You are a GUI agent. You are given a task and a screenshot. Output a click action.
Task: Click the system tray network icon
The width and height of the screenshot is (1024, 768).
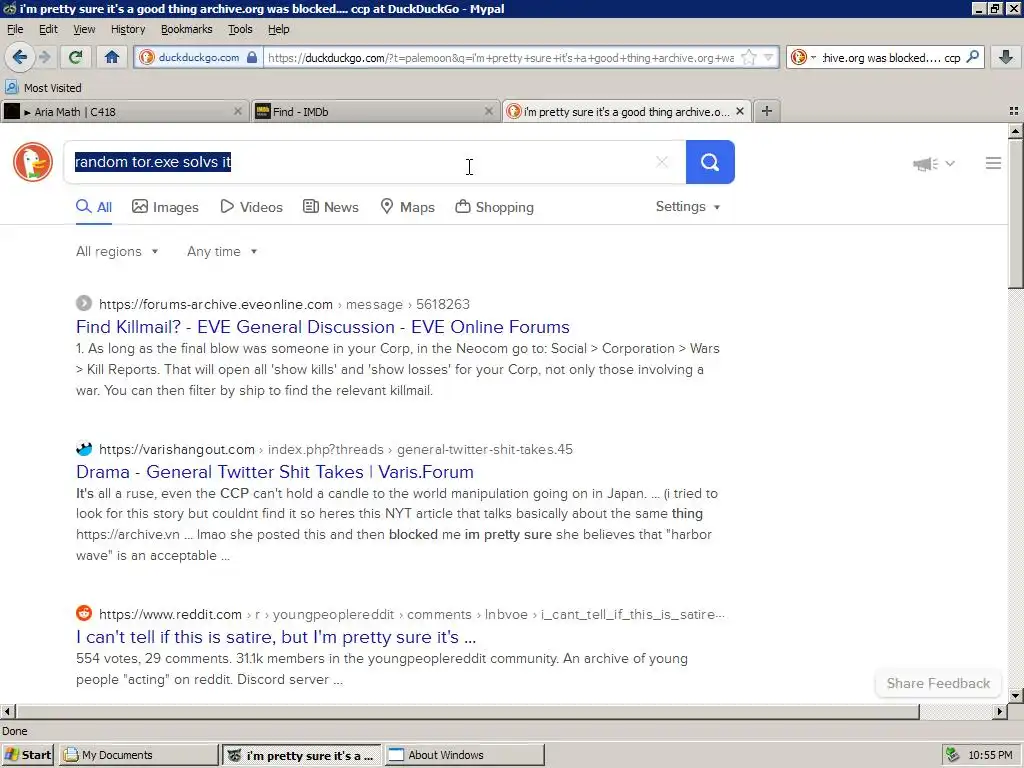click(x=953, y=755)
